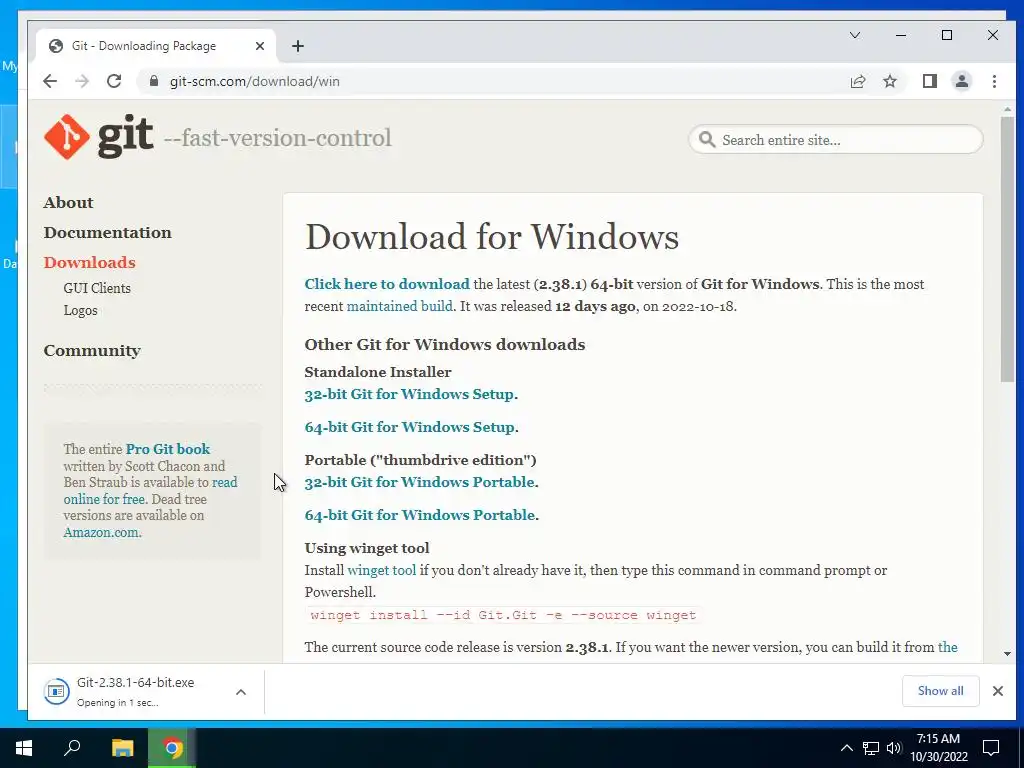Click the 'Show all' downloads button
Screen dimensions: 1024x768
pos(940,691)
